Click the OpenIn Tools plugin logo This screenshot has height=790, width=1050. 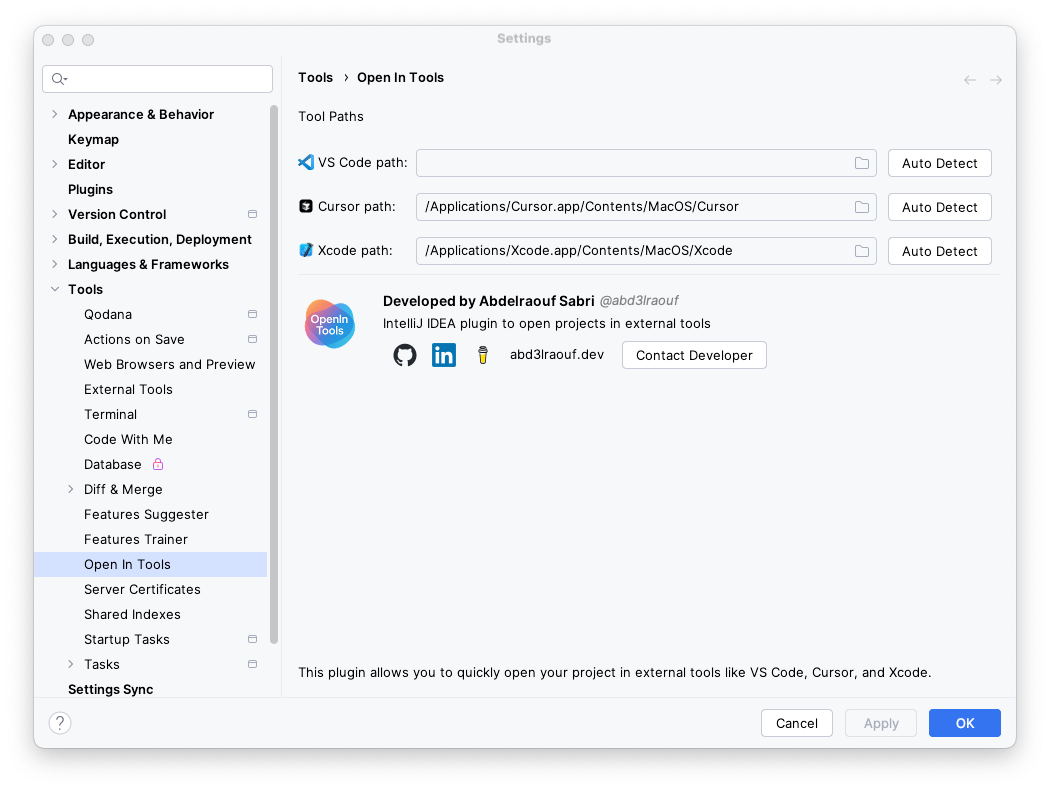[329, 323]
